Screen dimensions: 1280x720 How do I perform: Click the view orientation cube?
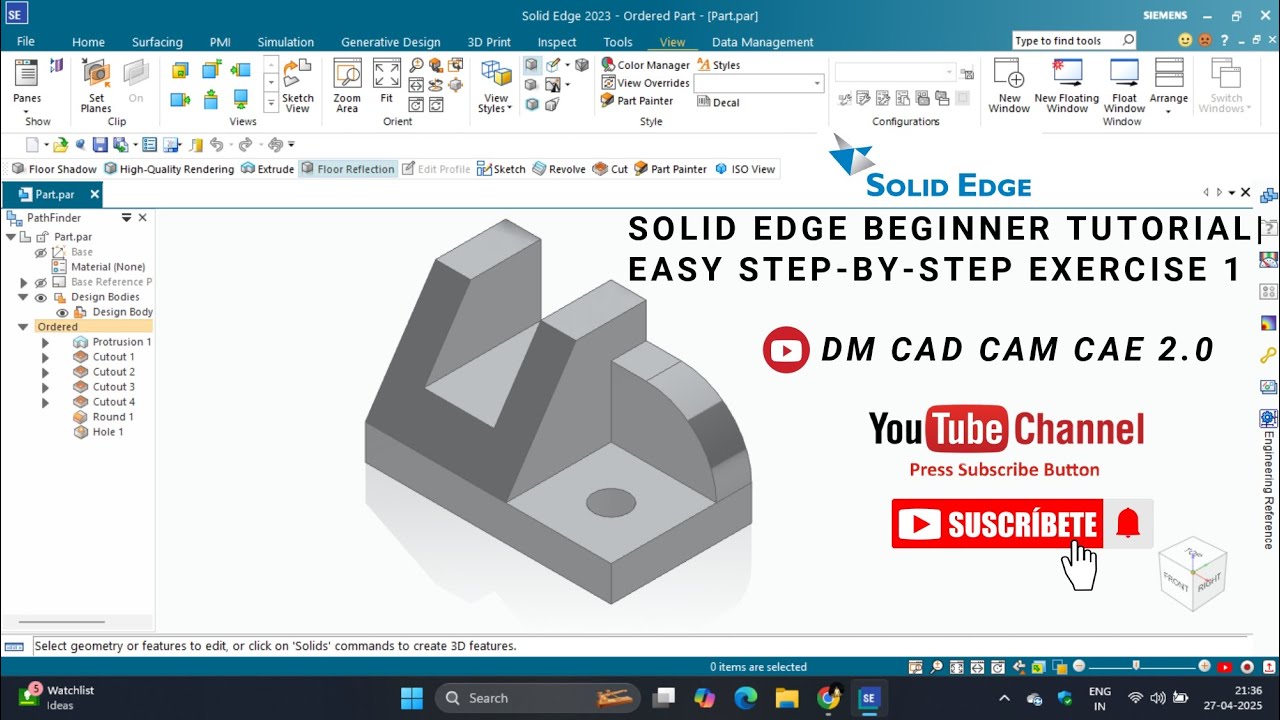1193,572
